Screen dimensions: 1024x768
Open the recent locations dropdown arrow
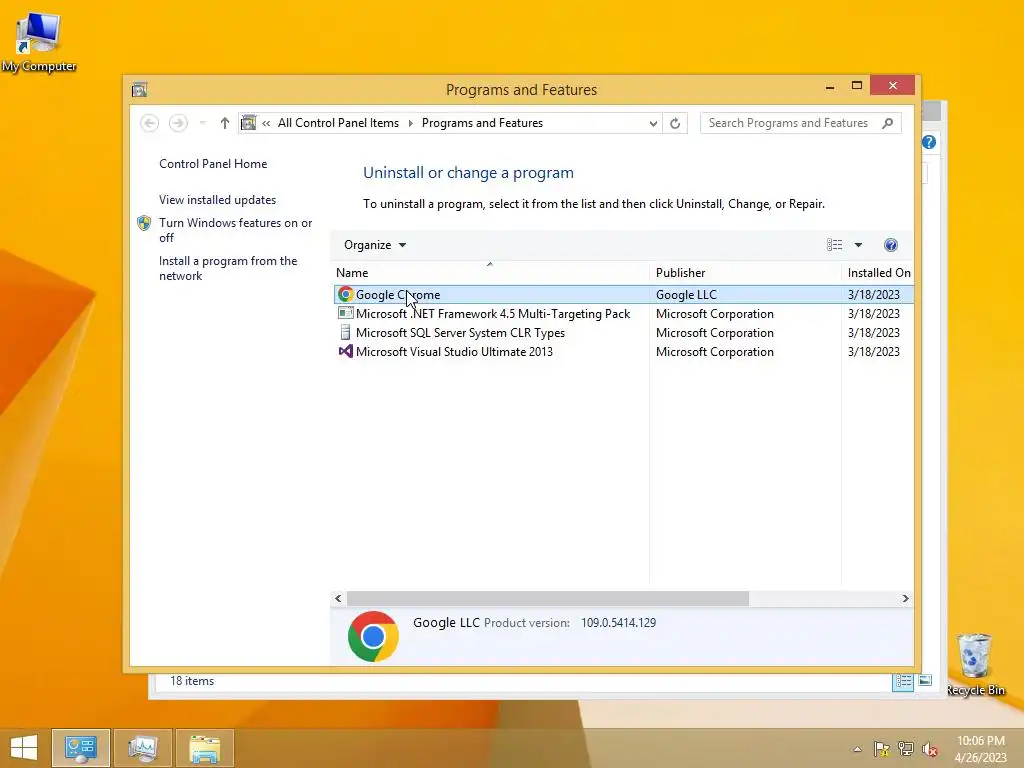click(202, 123)
